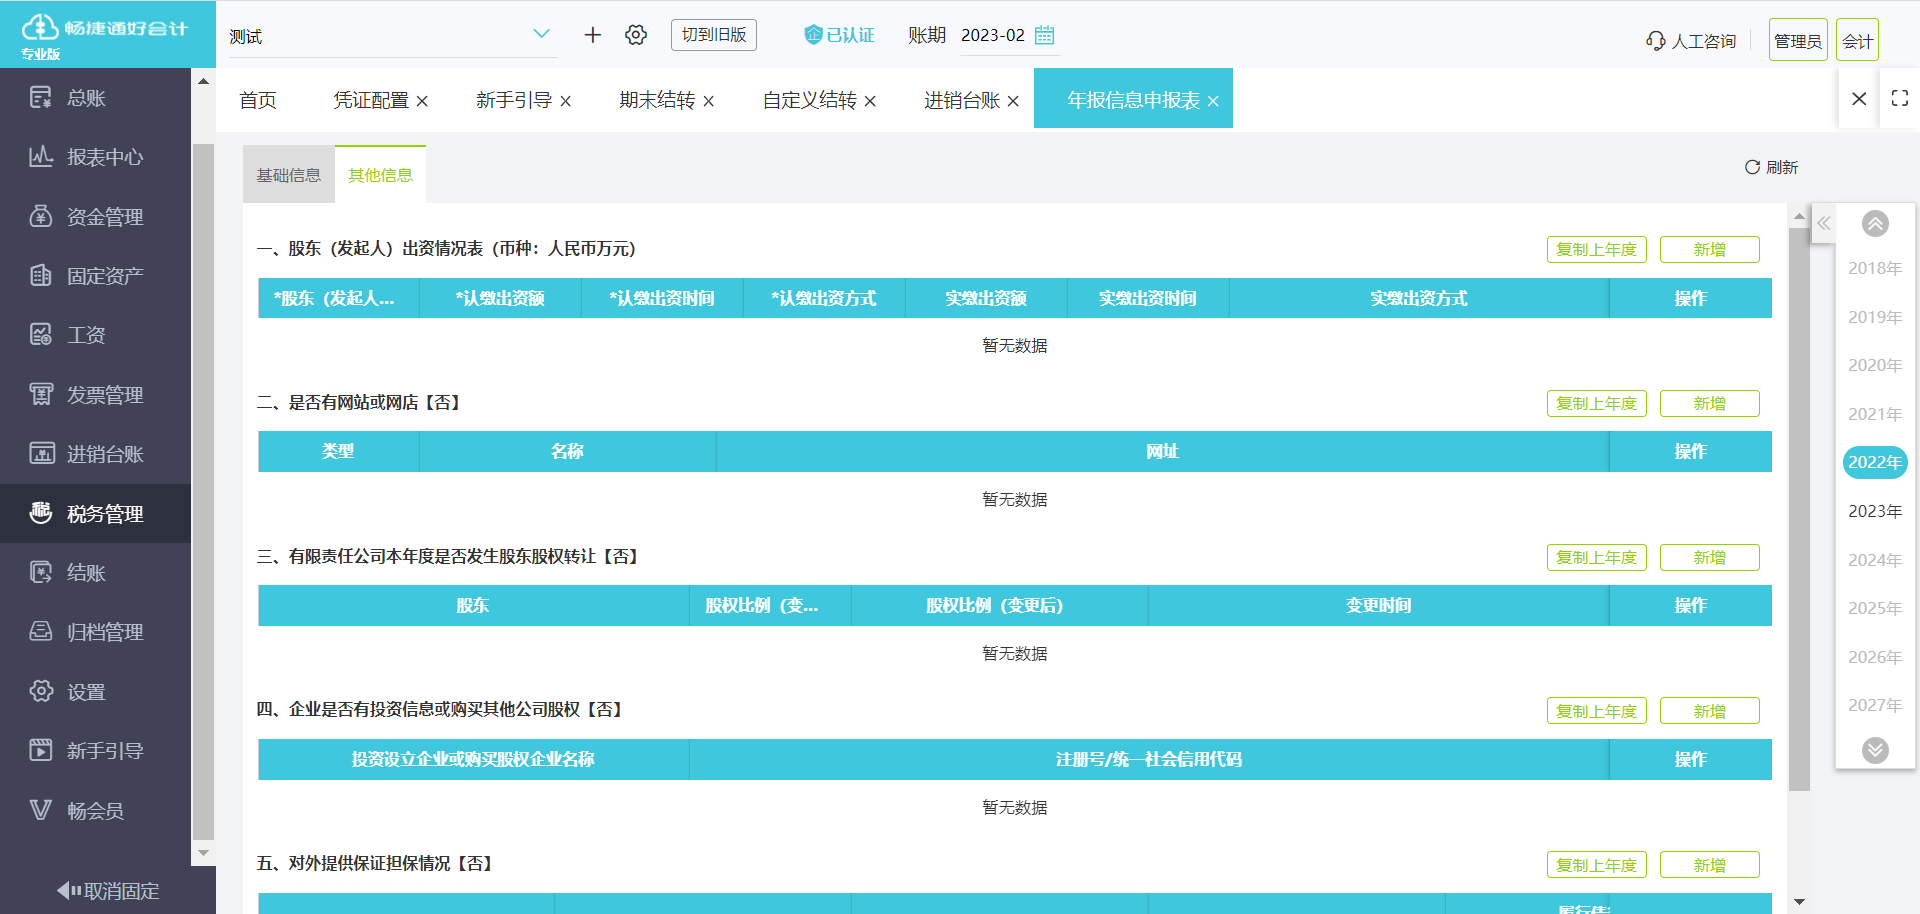Open the settings gear in top bar
The image size is (1920, 914).
pos(636,35)
